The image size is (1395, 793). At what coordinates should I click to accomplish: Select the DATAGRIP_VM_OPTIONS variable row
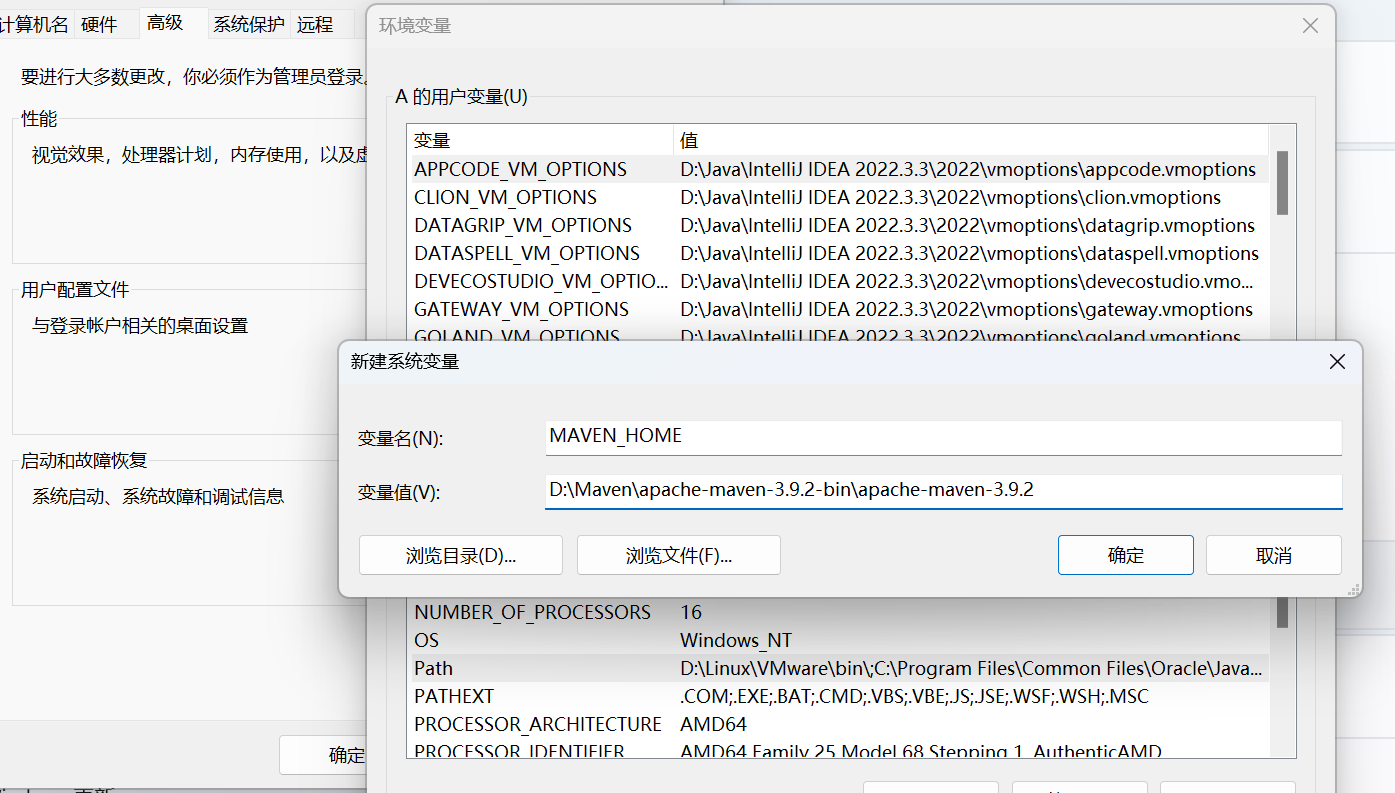[x=840, y=225]
